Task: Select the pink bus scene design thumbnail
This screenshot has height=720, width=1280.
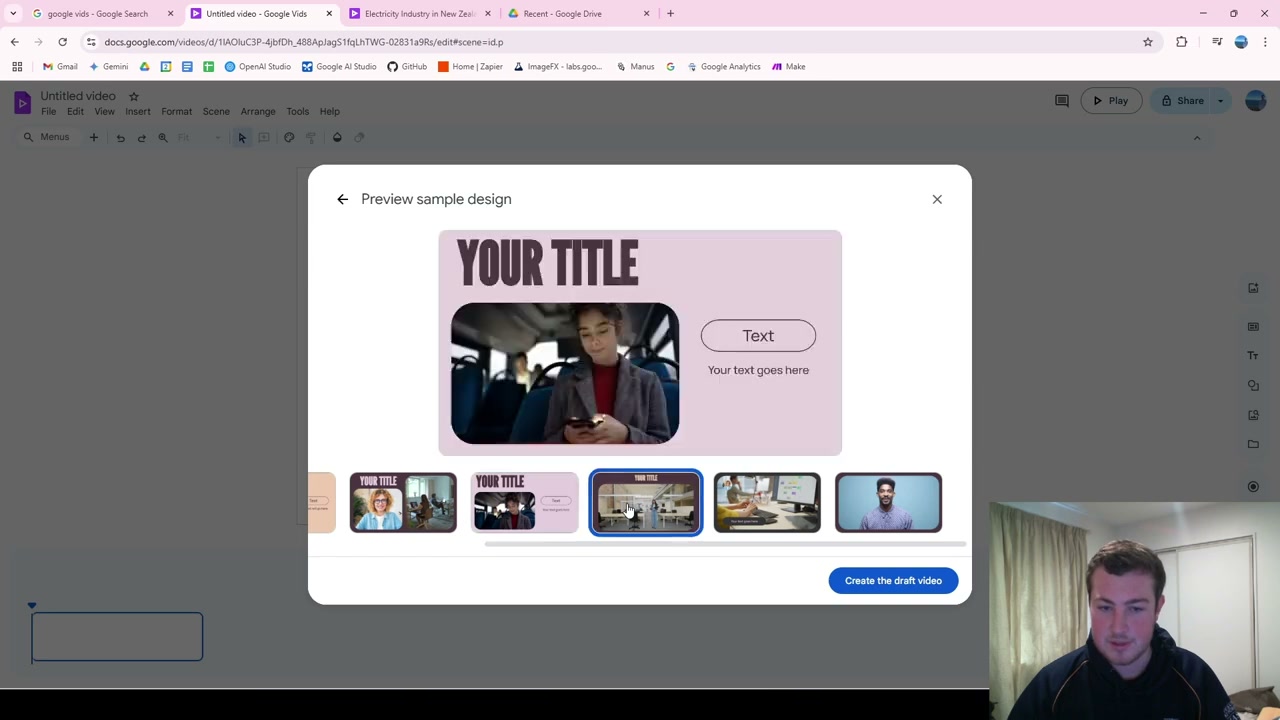Action: coord(524,502)
